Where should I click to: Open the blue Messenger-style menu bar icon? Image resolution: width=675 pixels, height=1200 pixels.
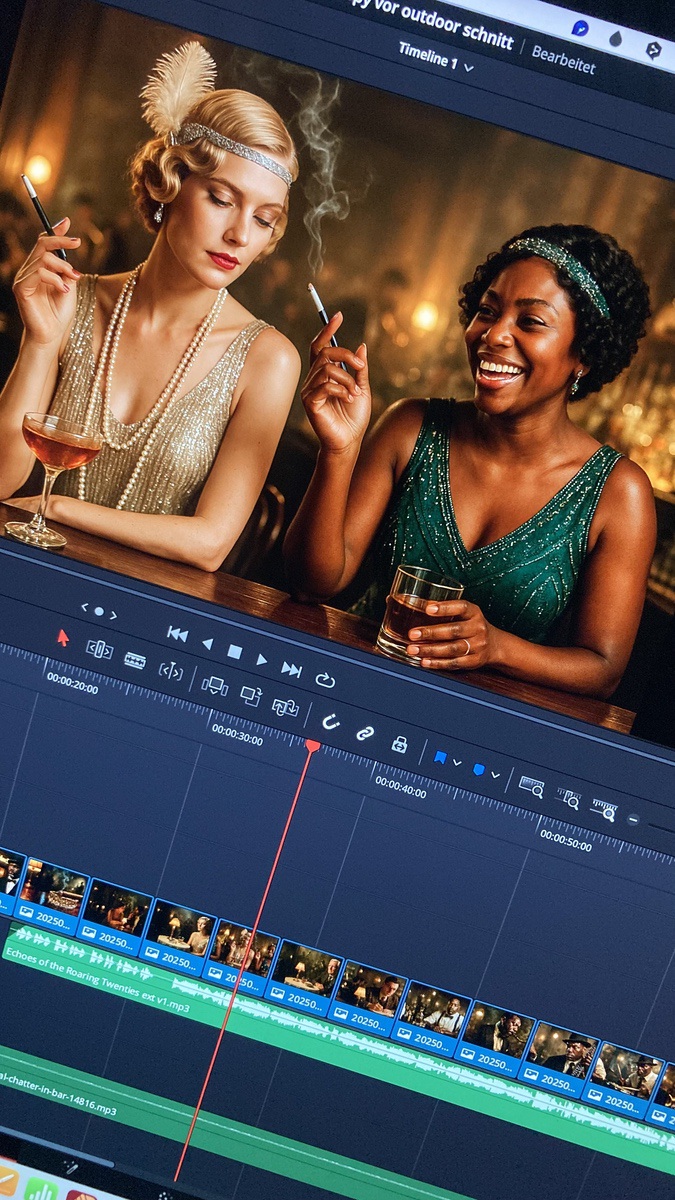click(579, 28)
